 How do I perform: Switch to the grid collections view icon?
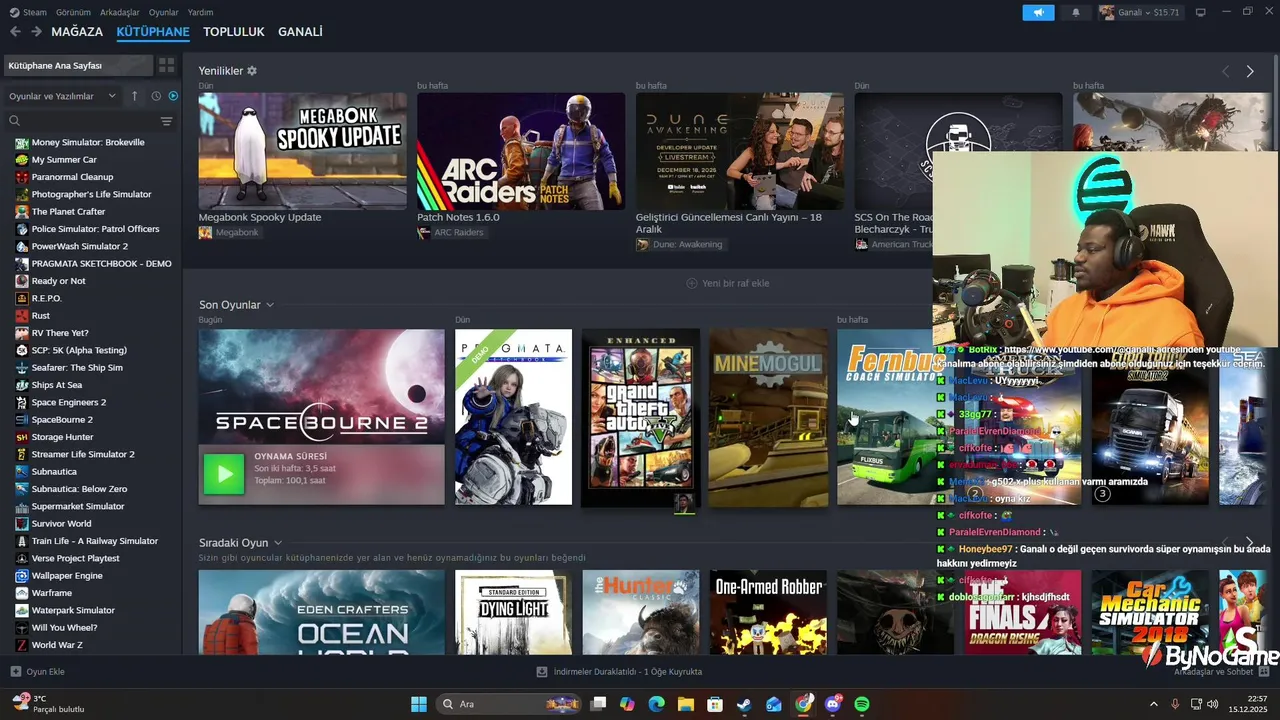pos(167,65)
